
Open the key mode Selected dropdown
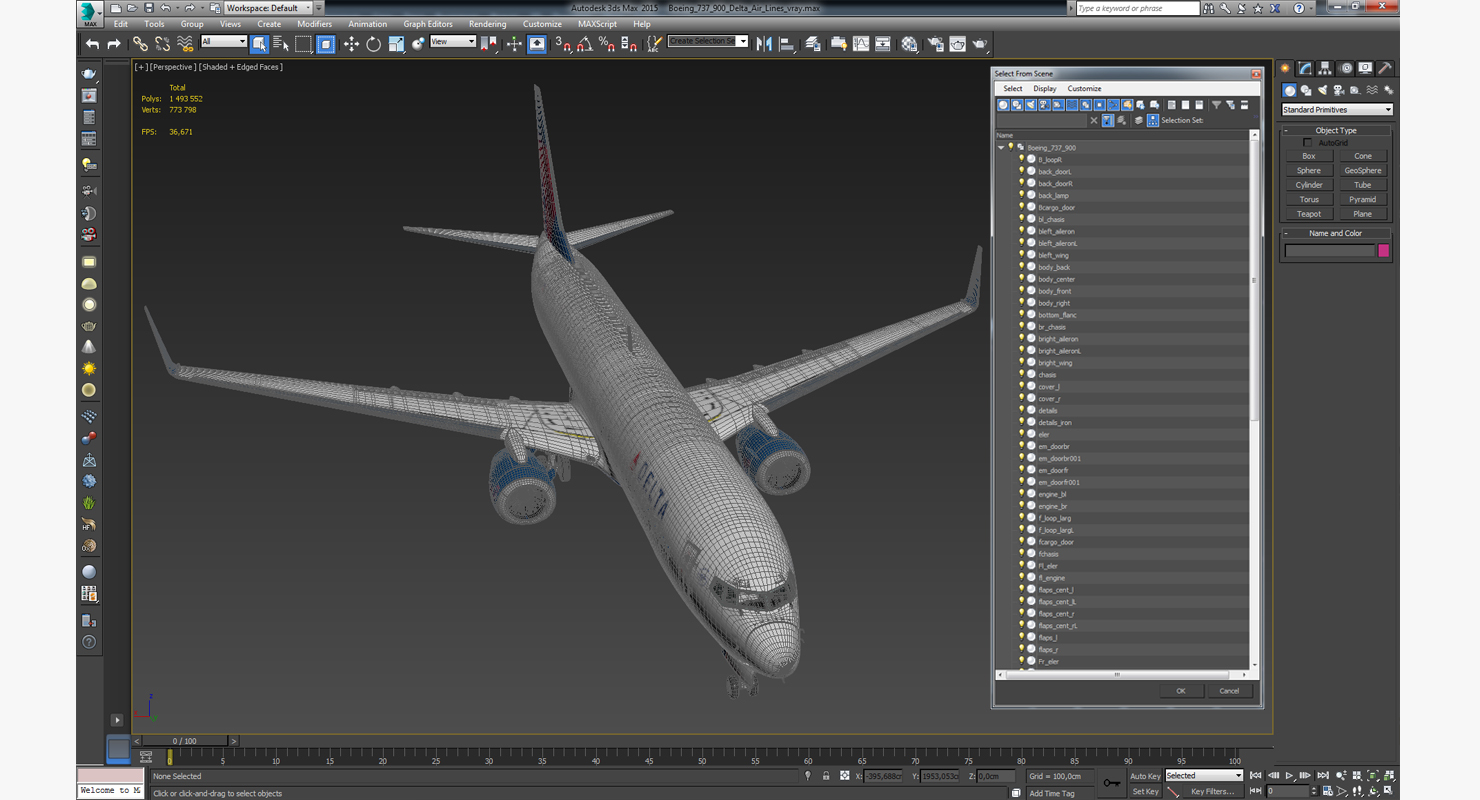[1204, 776]
